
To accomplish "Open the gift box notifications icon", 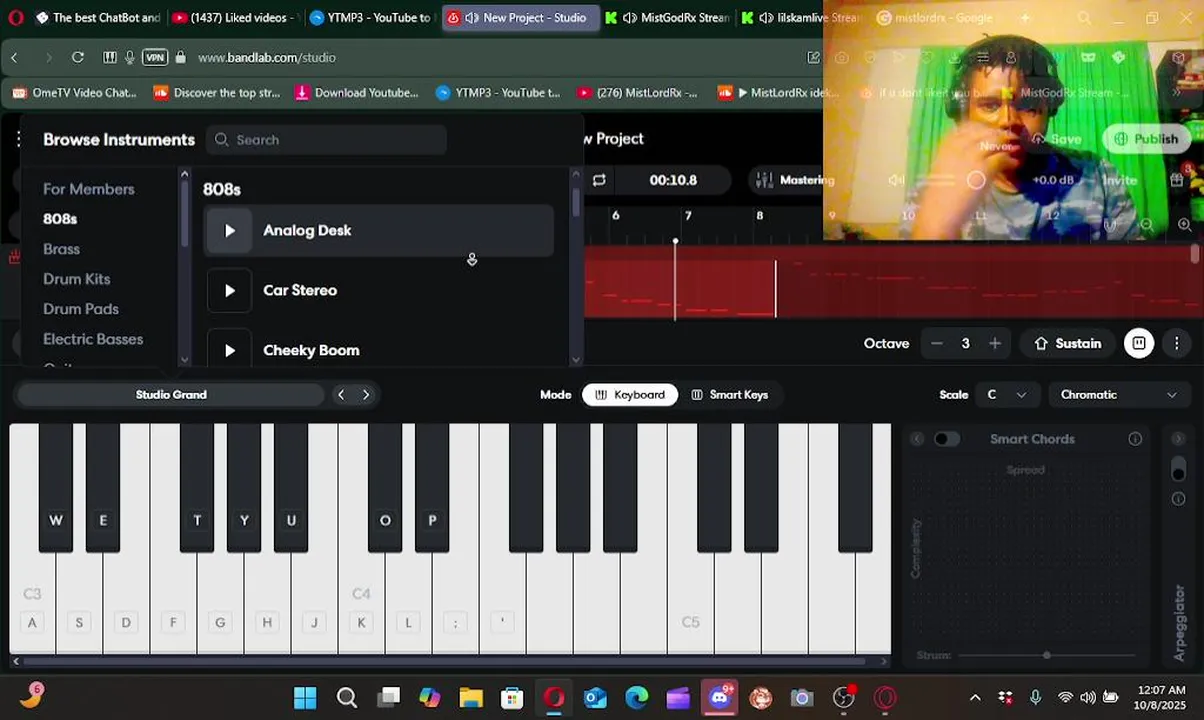I will point(1177,180).
